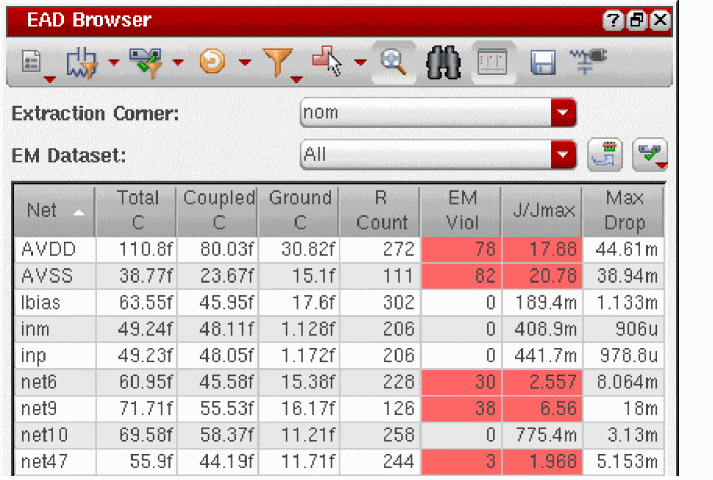
Task: Click EM Viol cell 38 for net9
Action: click(x=461, y=408)
